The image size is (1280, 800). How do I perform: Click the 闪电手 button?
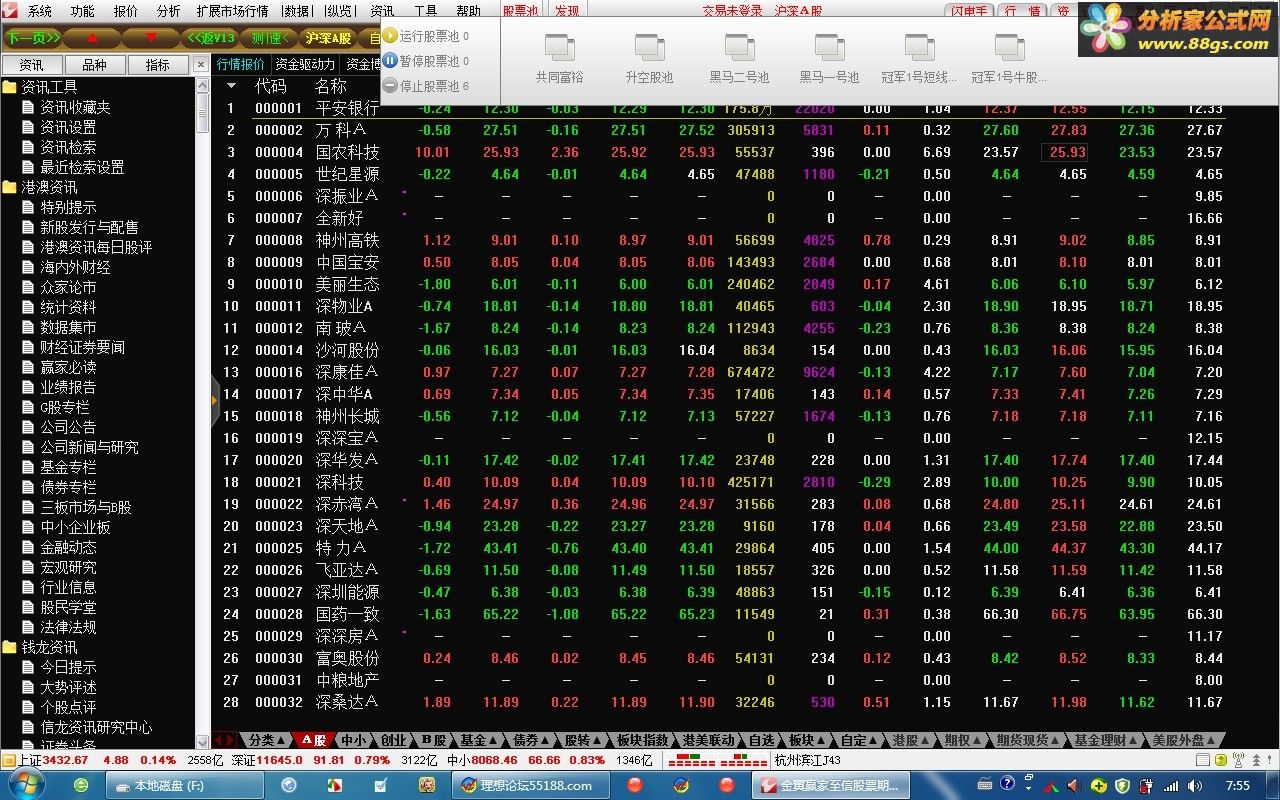(x=969, y=11)
